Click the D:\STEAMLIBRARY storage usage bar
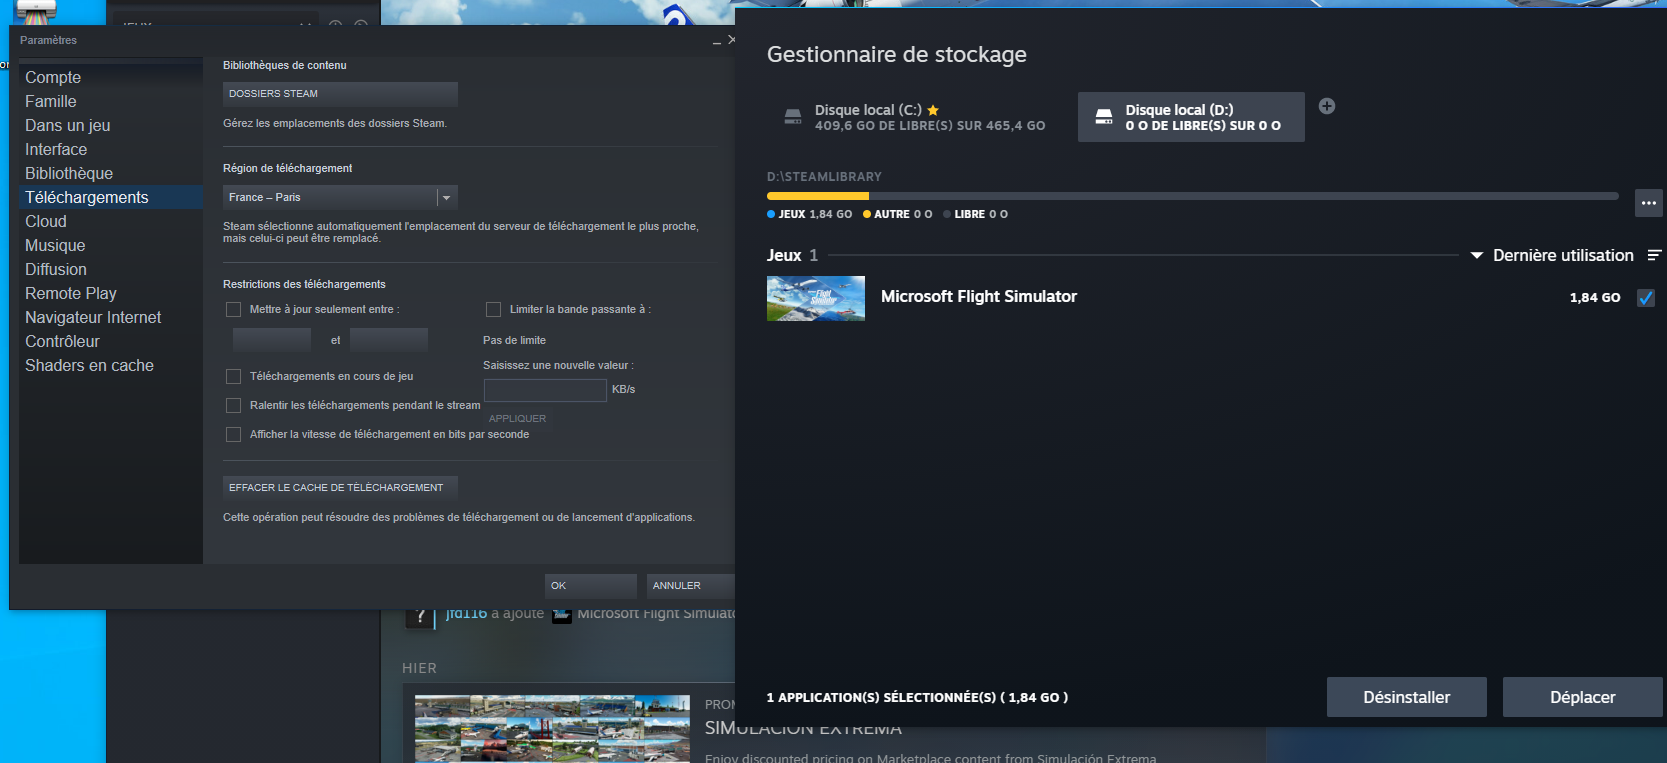This screenshot has width=1667, height=763. click(x=1193, y=196)
